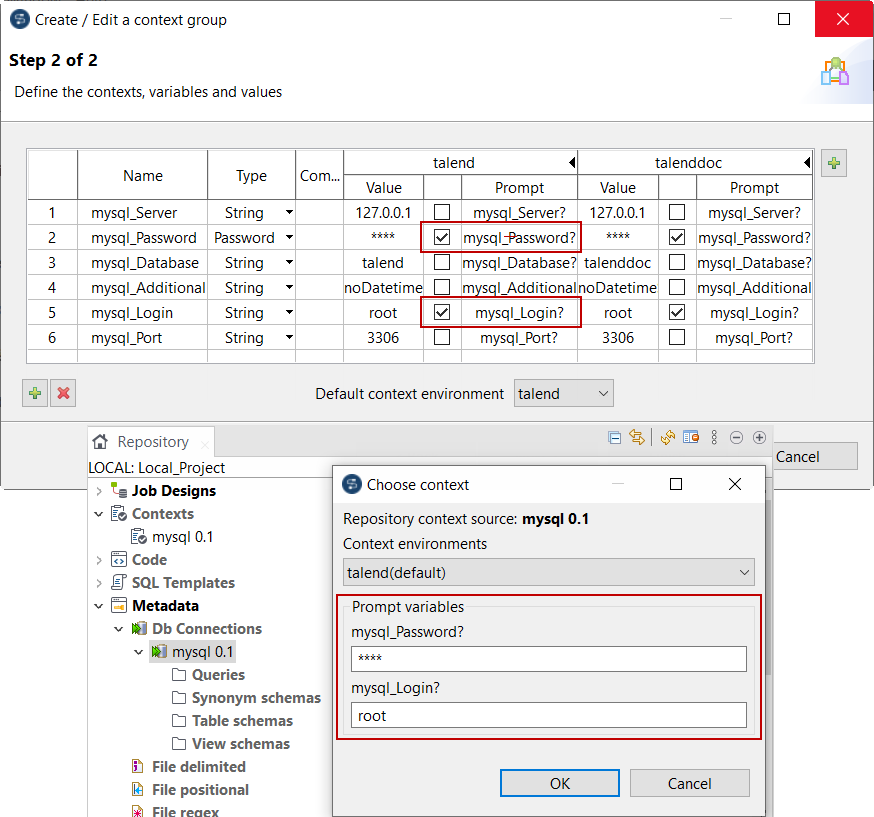This screenshot has width=874, height=817.
Task: Uncheck mysql_Password prompt in talend context
Action: (442, 238)
